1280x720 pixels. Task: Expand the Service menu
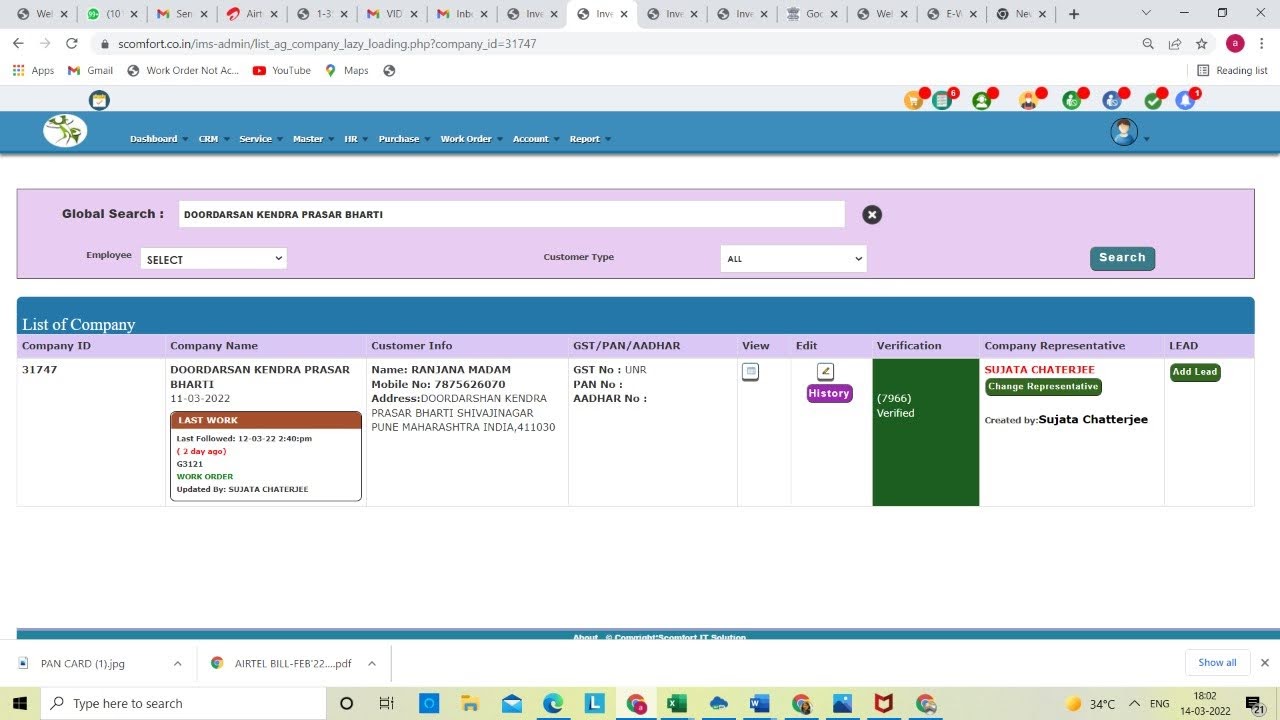click(260, 139)
